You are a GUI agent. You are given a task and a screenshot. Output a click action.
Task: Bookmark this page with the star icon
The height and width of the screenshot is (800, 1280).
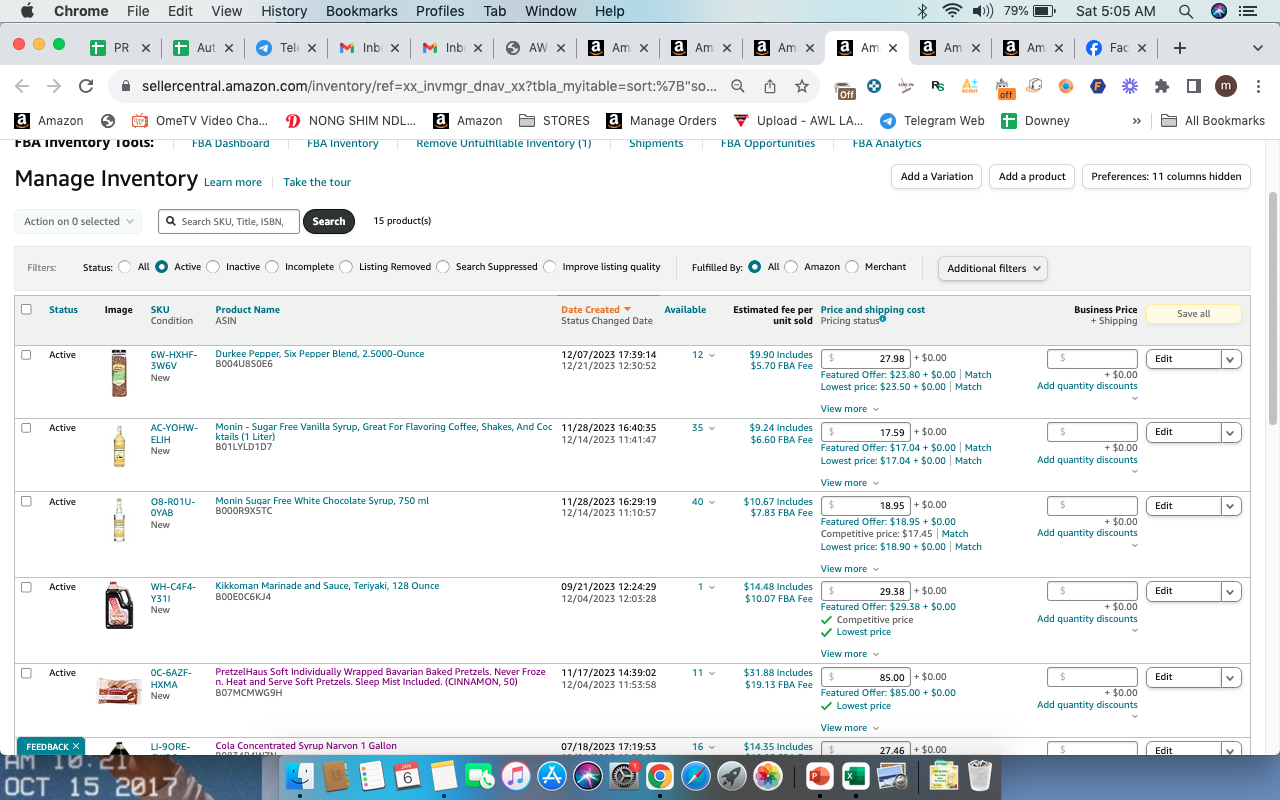(802, 86)
